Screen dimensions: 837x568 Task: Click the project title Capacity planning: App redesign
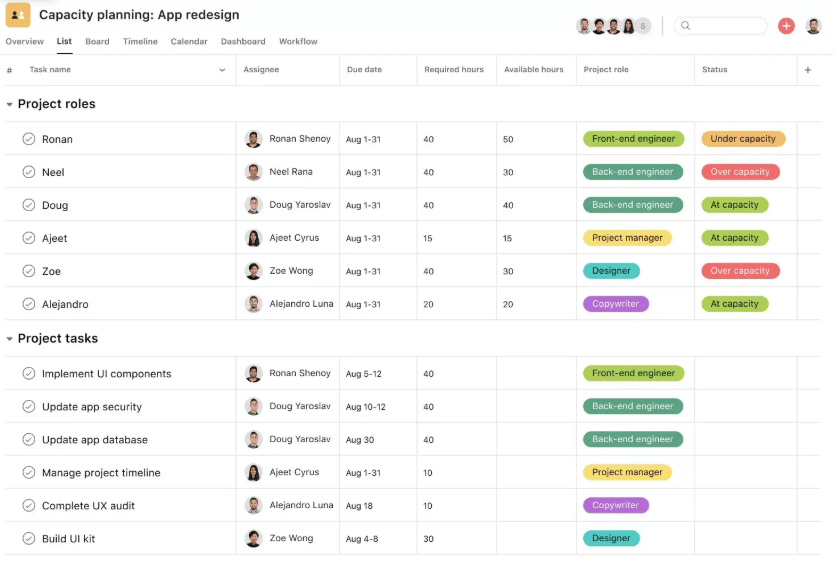tap(139, 15)
